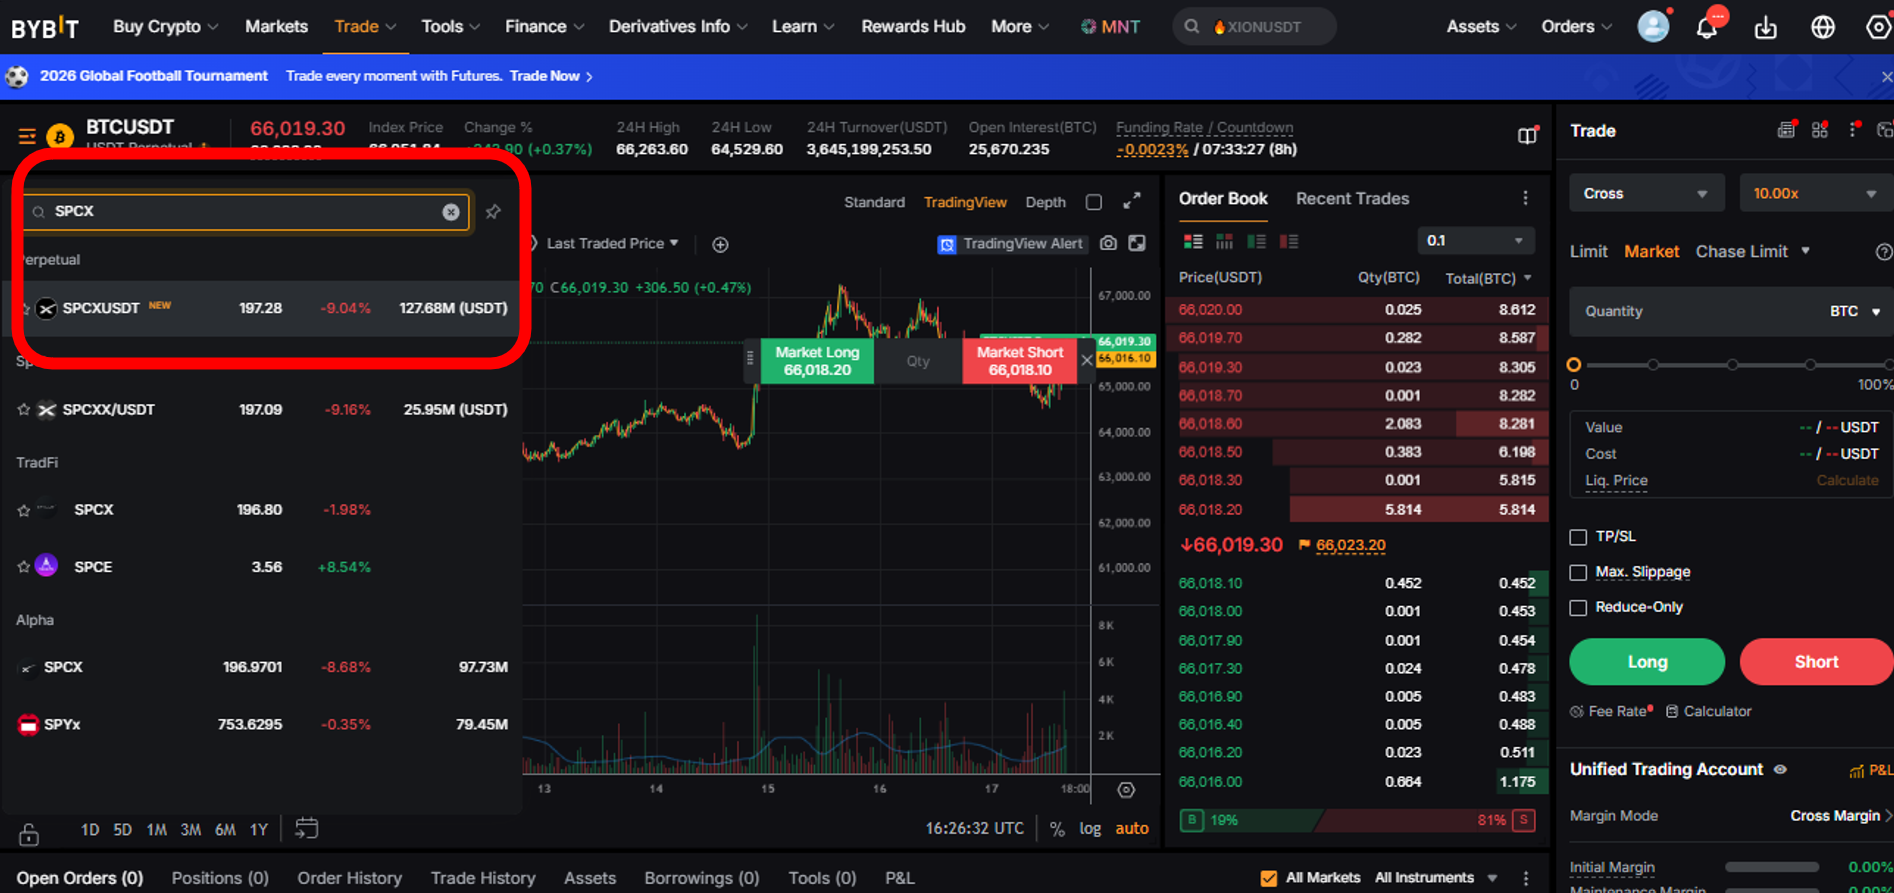Open the language globe icon
Screen dimensions: 1894x893
pyautogui.click(x=1822, y=27)
